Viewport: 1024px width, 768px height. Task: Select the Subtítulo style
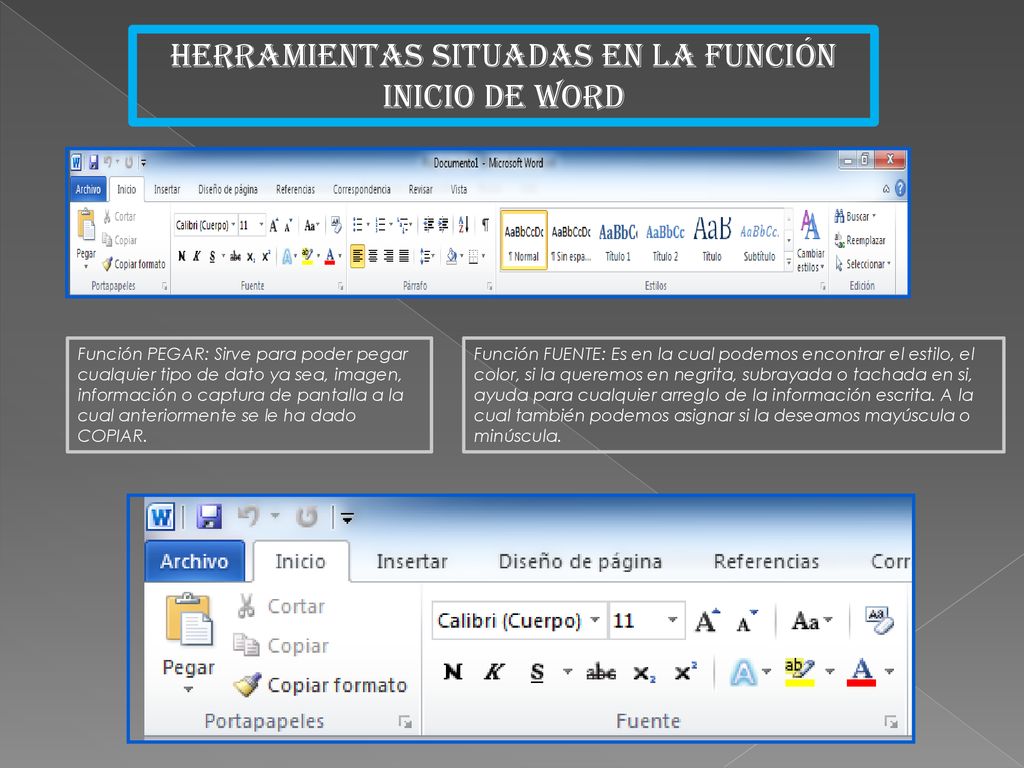coord(760,240)
